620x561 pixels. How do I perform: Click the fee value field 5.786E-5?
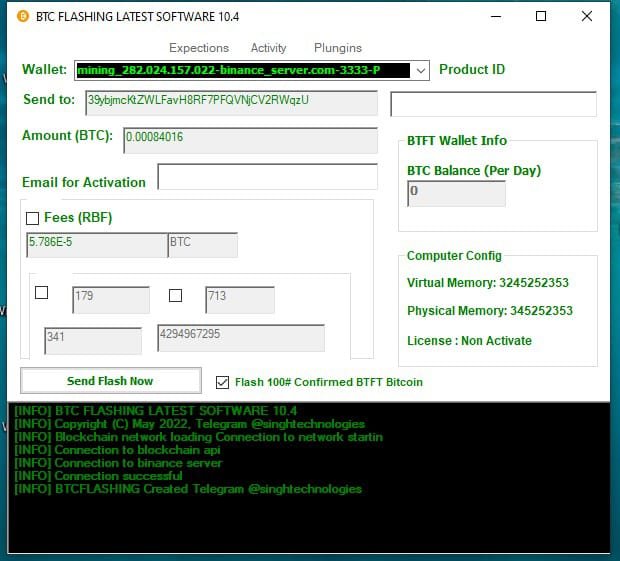(x=97, y=245)
